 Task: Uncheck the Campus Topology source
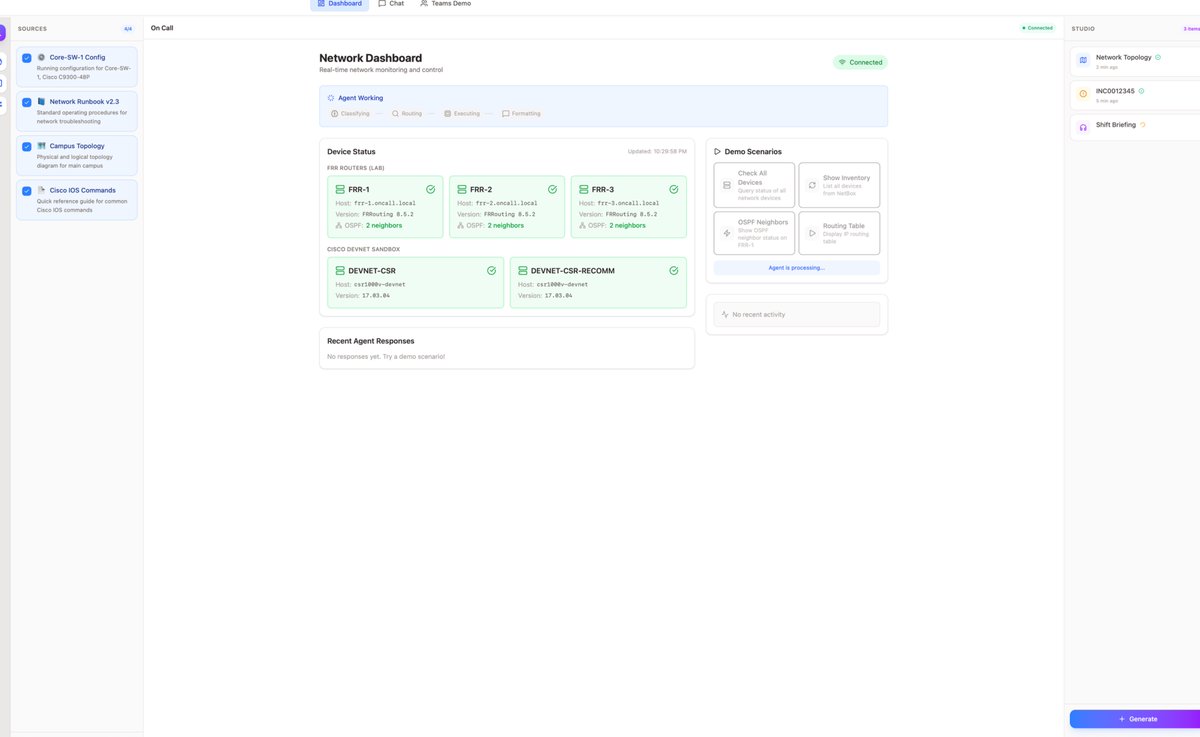click(x=27, y=146)
